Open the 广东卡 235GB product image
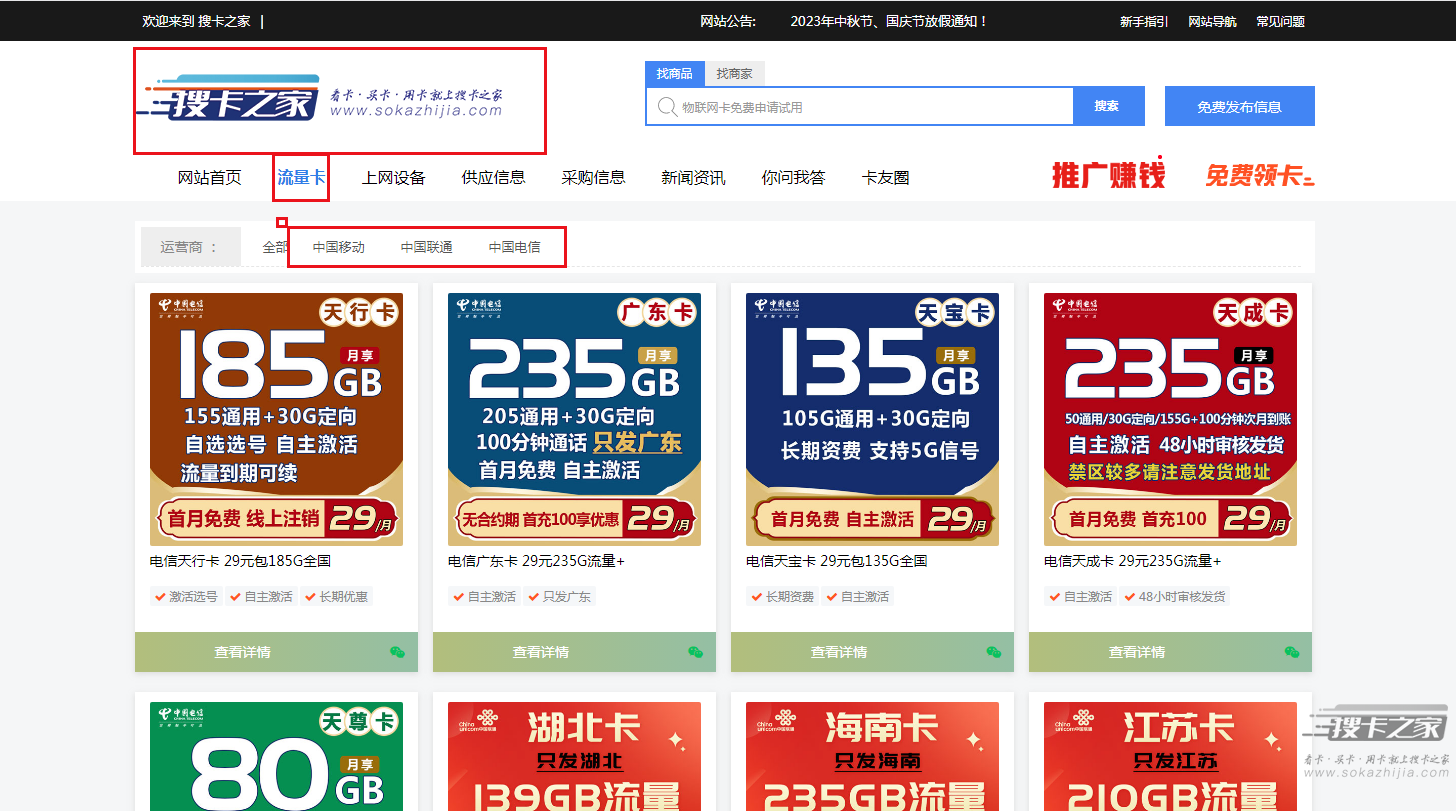 coord(574,419)
